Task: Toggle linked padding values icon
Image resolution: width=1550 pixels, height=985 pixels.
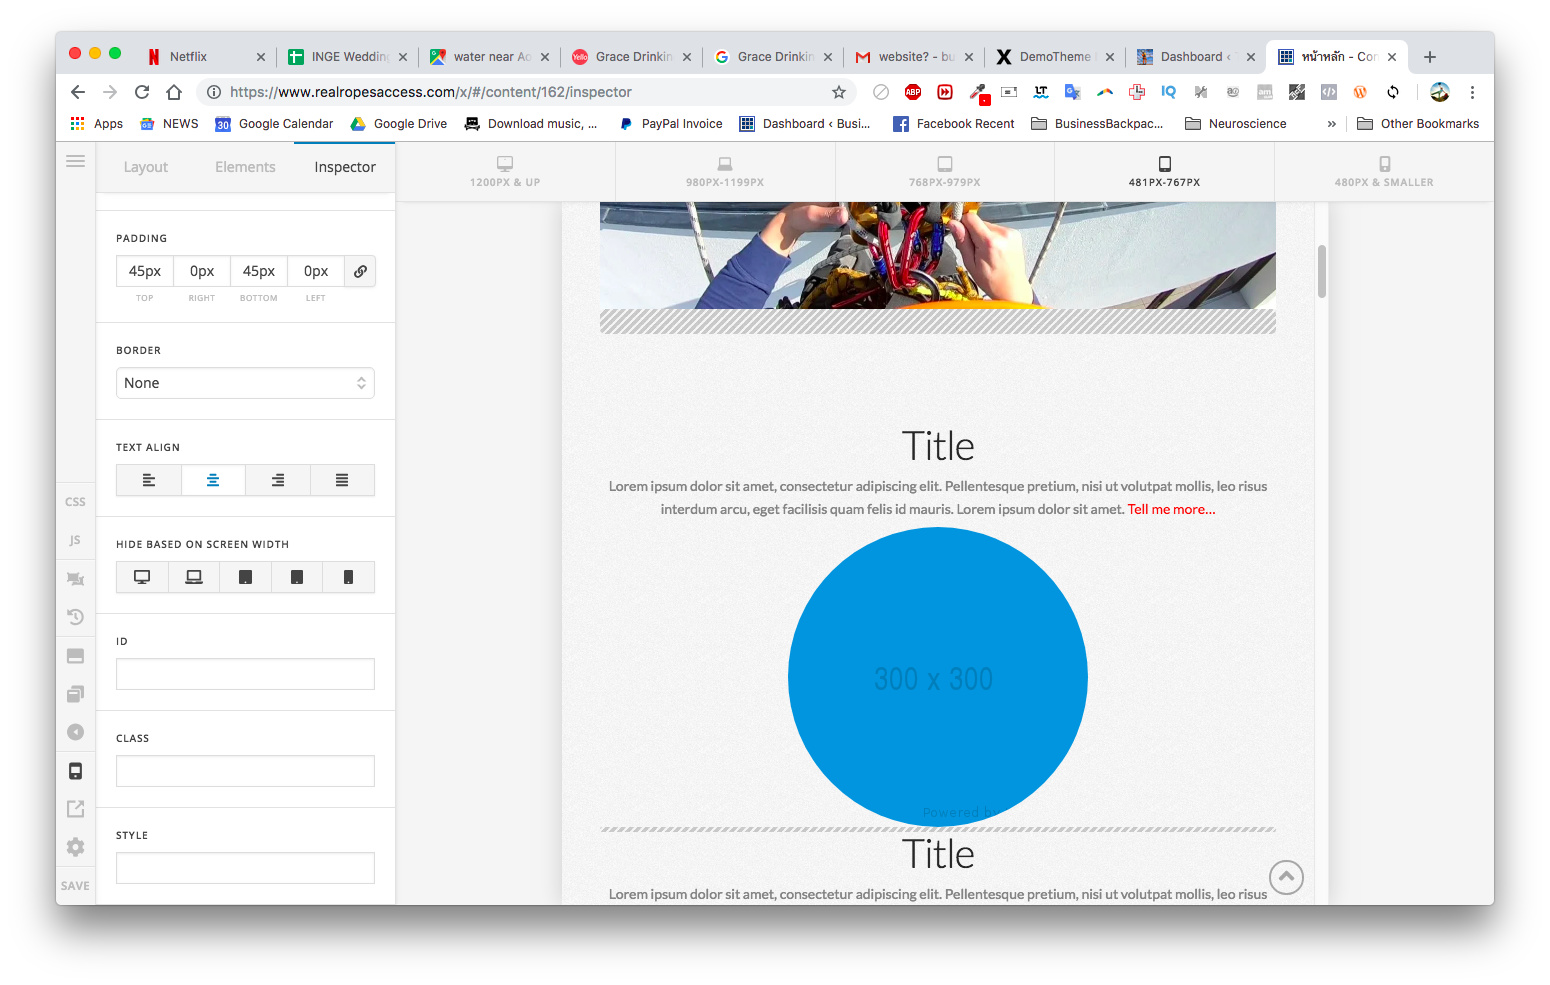Action: [360, 271]
